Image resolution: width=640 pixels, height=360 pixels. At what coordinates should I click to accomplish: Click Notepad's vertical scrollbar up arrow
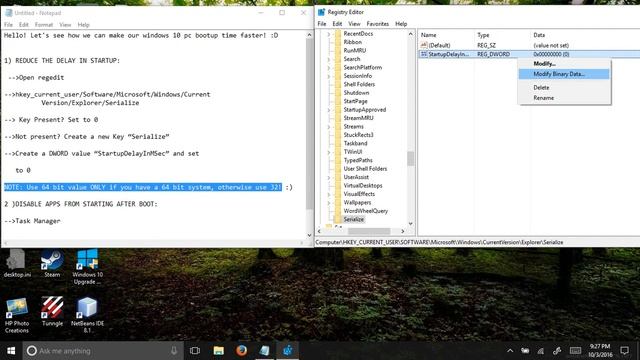click(309, 35)
